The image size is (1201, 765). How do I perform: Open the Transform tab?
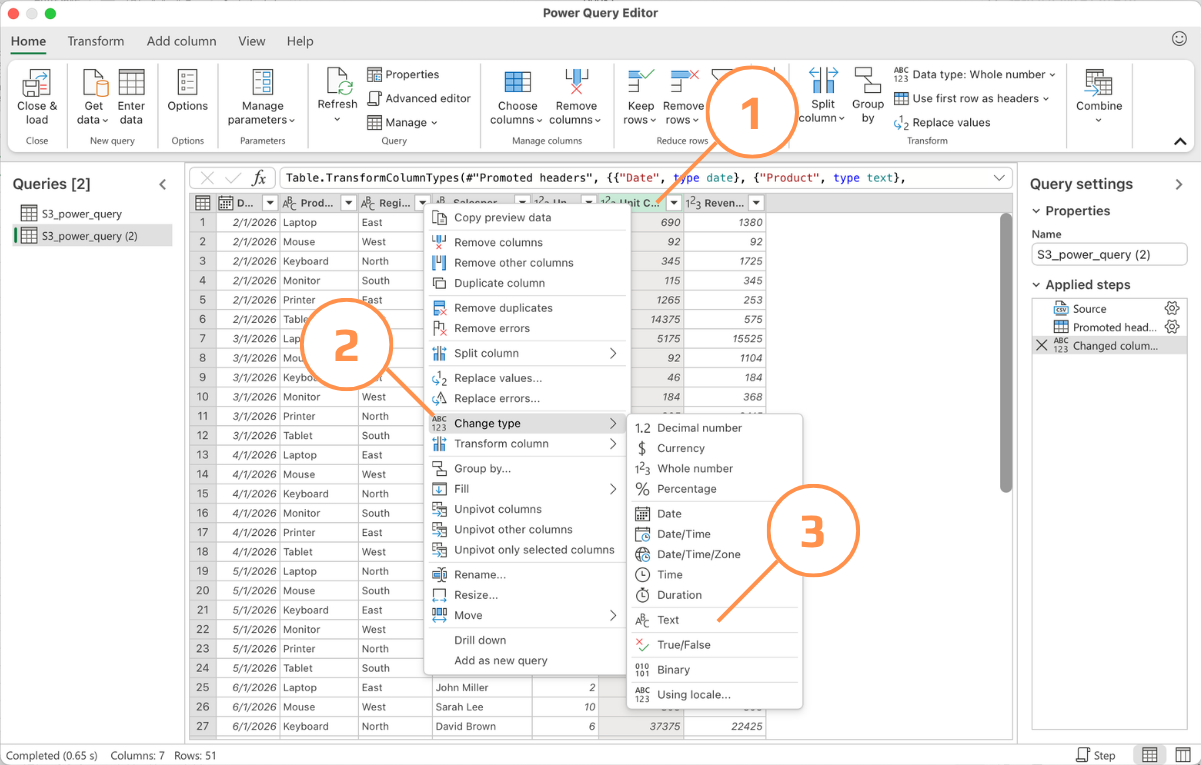pyautogui.click(x=96, y=41)
